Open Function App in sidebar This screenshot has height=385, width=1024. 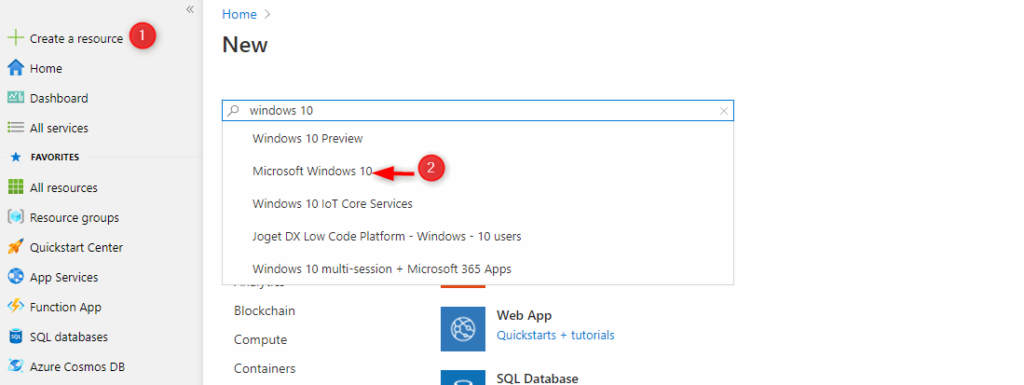65,307
